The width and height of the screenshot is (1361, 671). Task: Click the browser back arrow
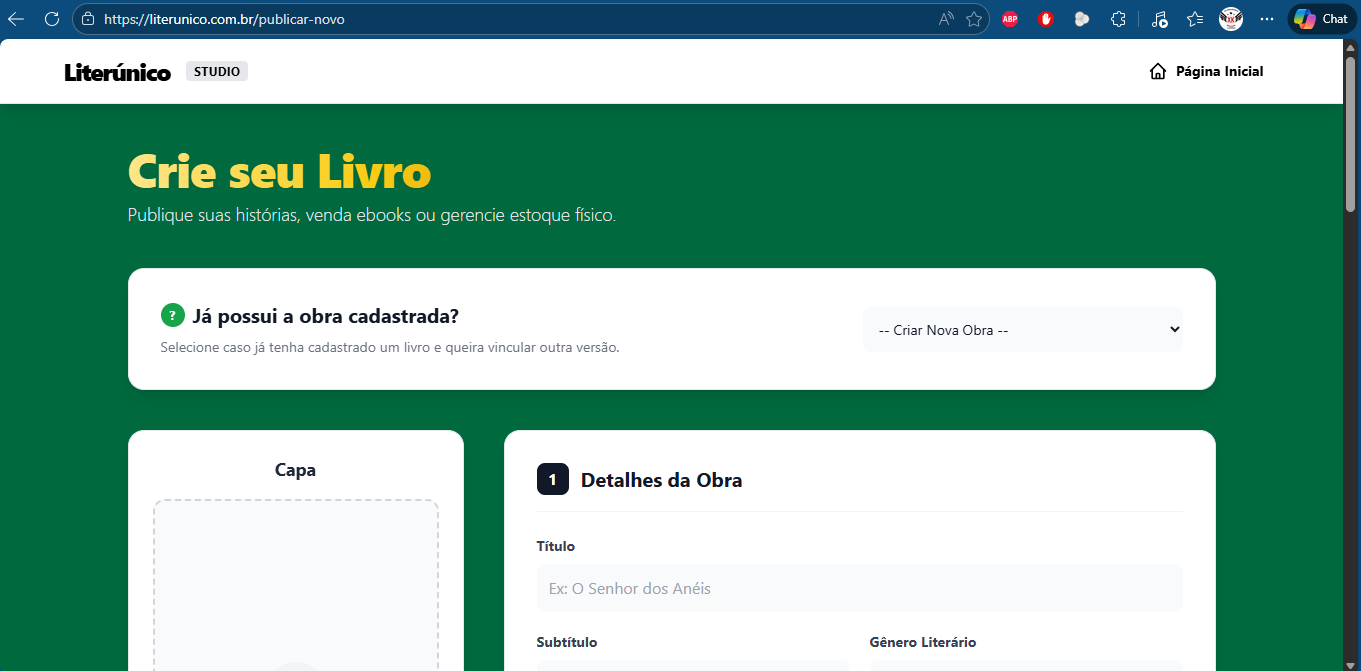pyautogui.click(x=16, y=19)
